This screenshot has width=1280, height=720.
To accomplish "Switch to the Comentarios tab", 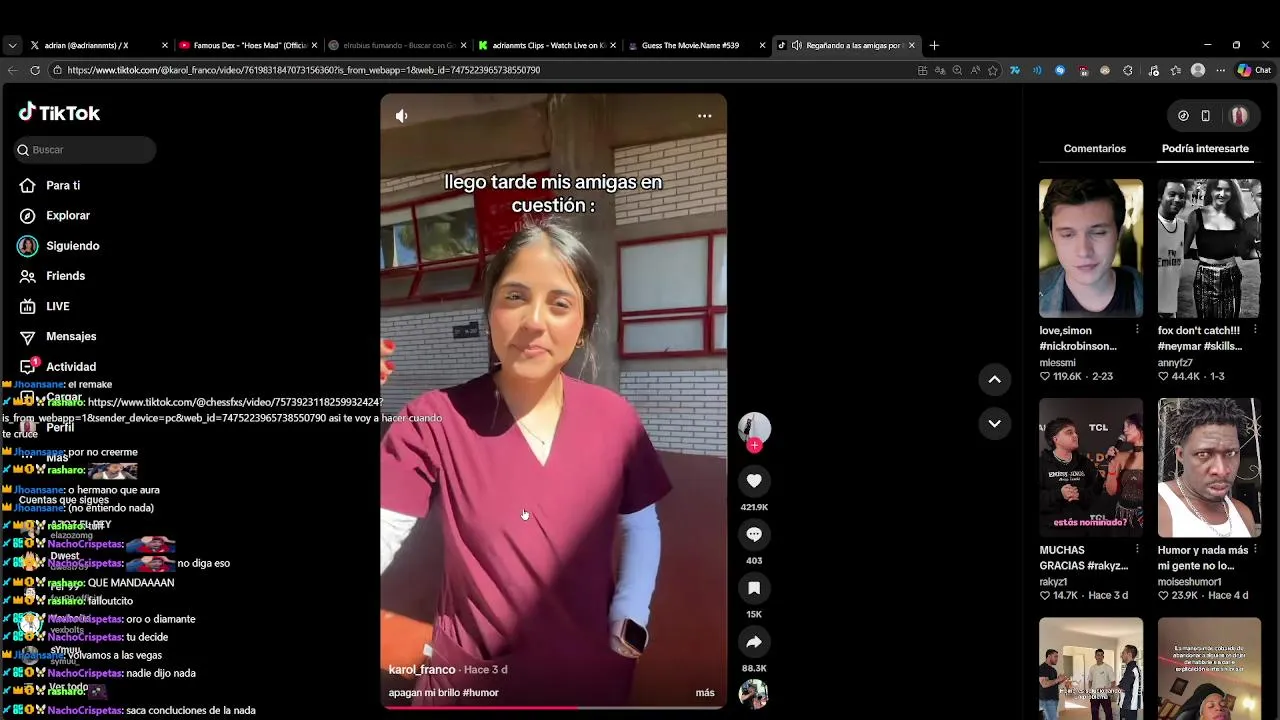I will [1094, 149].
